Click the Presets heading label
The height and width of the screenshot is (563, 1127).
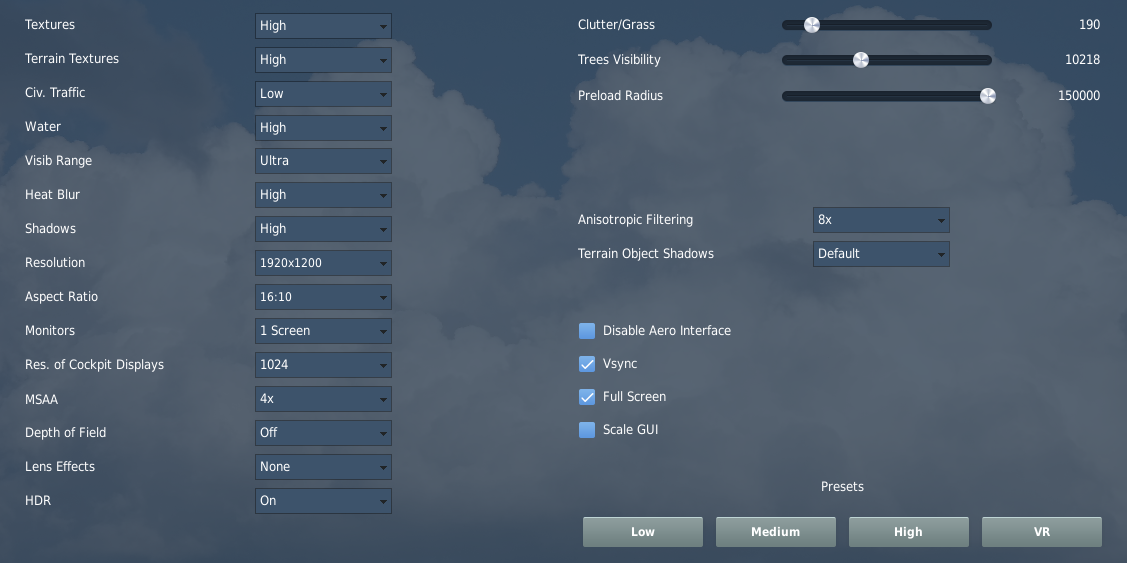tap(842, 487)
